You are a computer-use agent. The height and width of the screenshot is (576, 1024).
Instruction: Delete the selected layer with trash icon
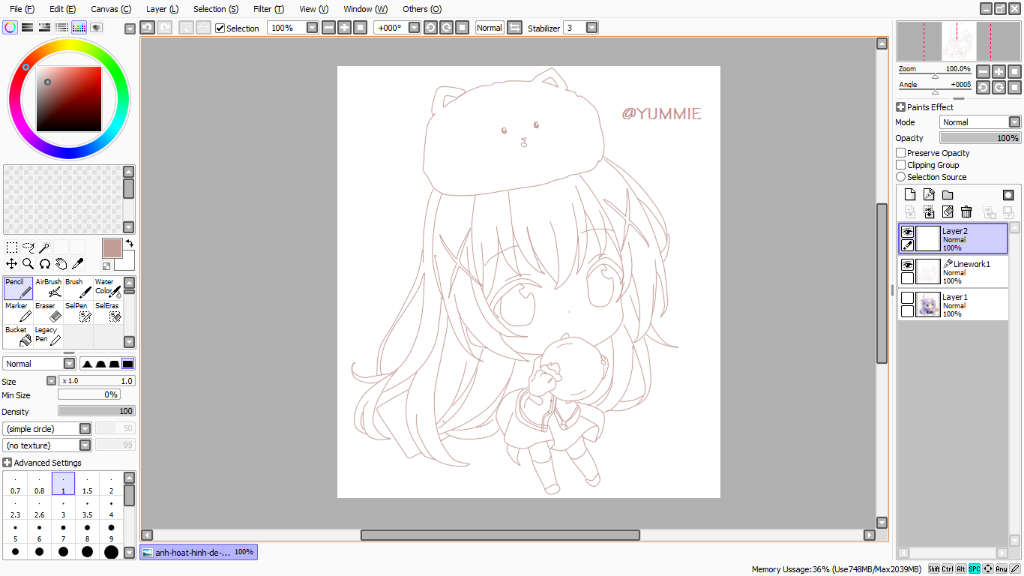[x=967, y=212]
